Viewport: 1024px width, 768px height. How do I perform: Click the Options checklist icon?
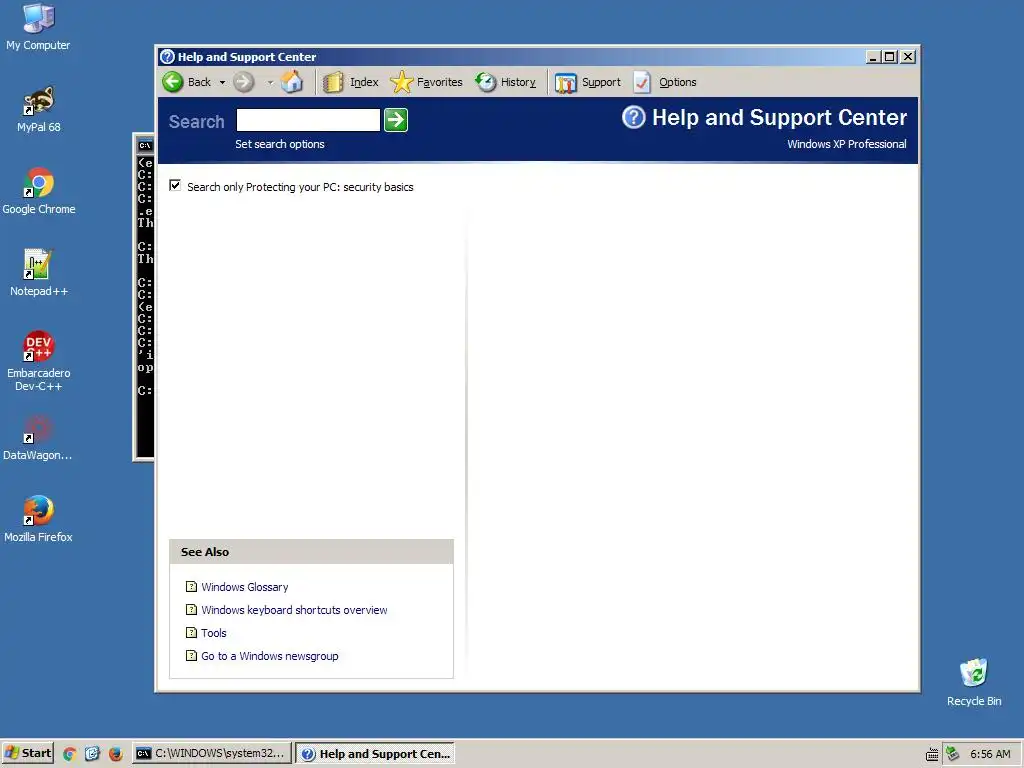(x=643, y=82)
